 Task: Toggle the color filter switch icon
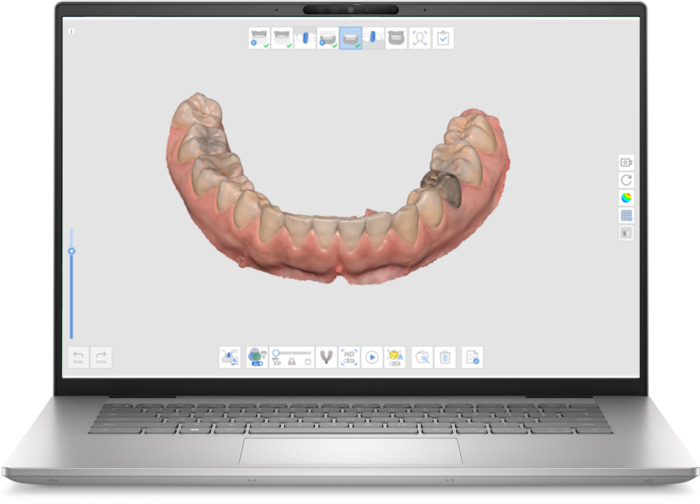(257, 357)
